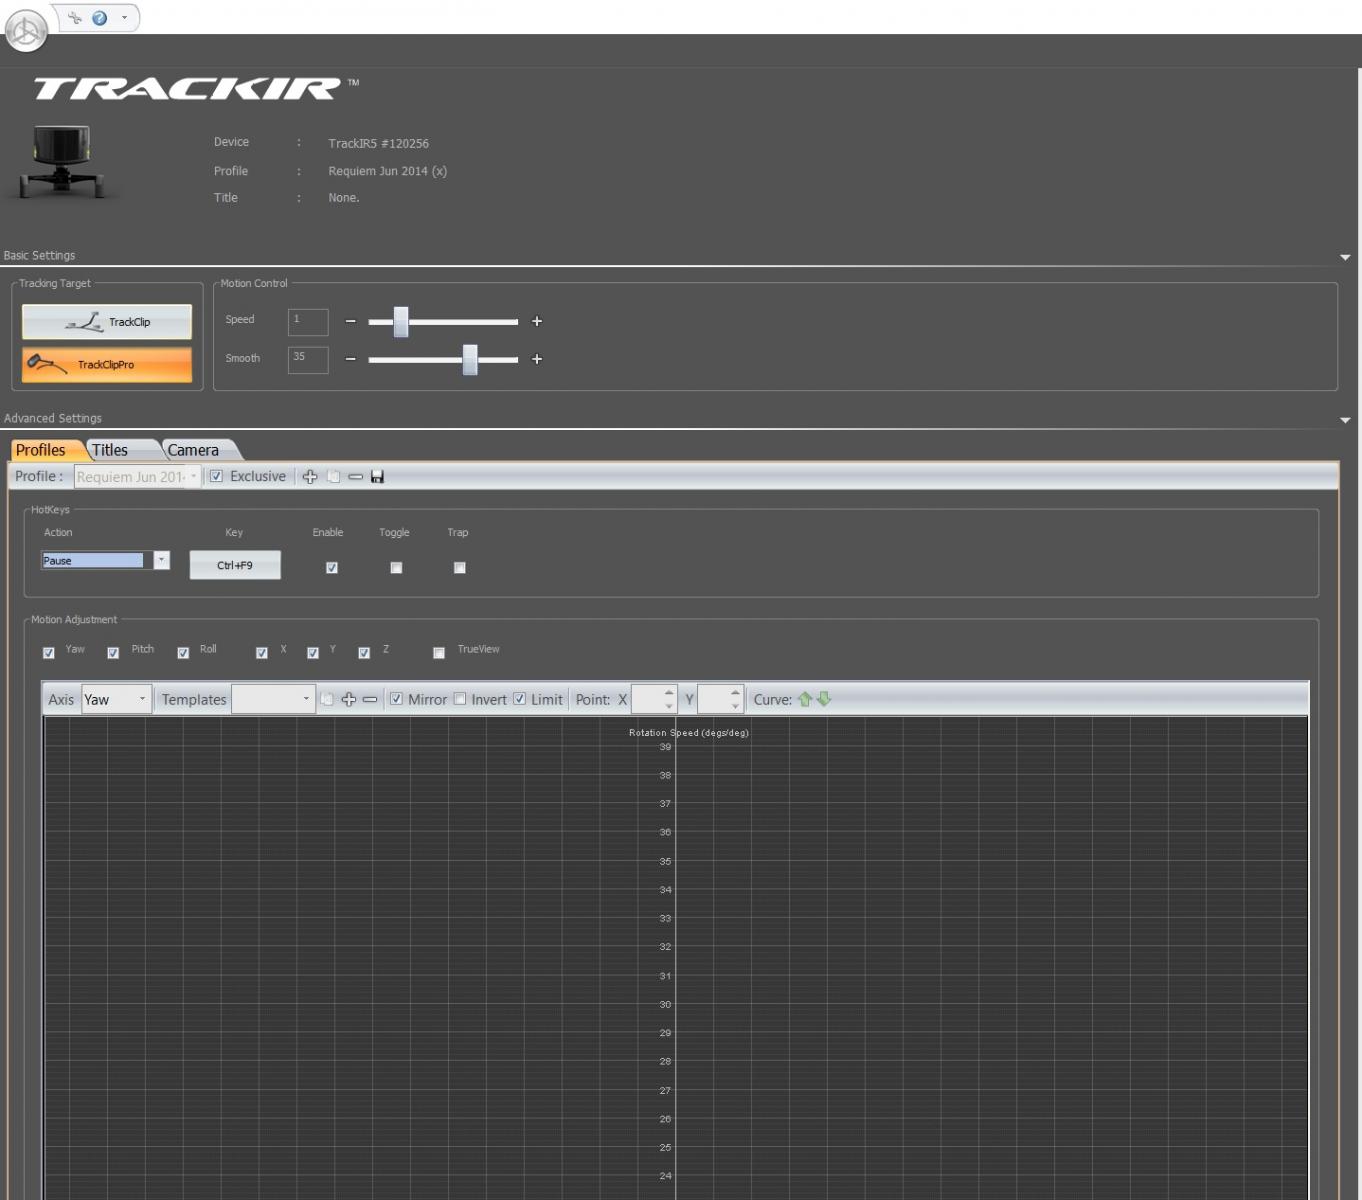Image resolution: width=1362 pixels, height=1200 pixels.
Task: Check the hotkey Trap checkbox
Action: point(460,568)
